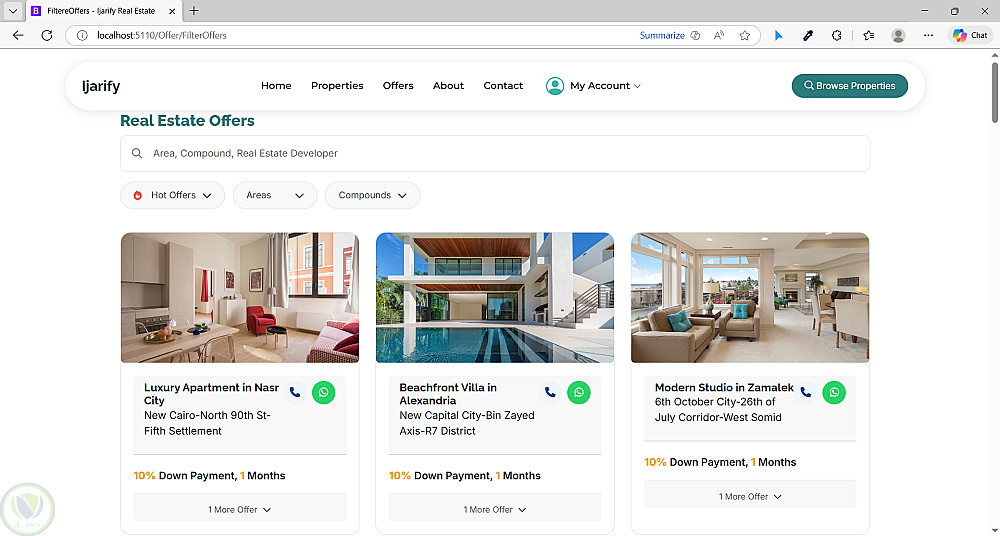
Task: Click the Modern Studio in Zamalek title
Action: [x=724, y=387]
